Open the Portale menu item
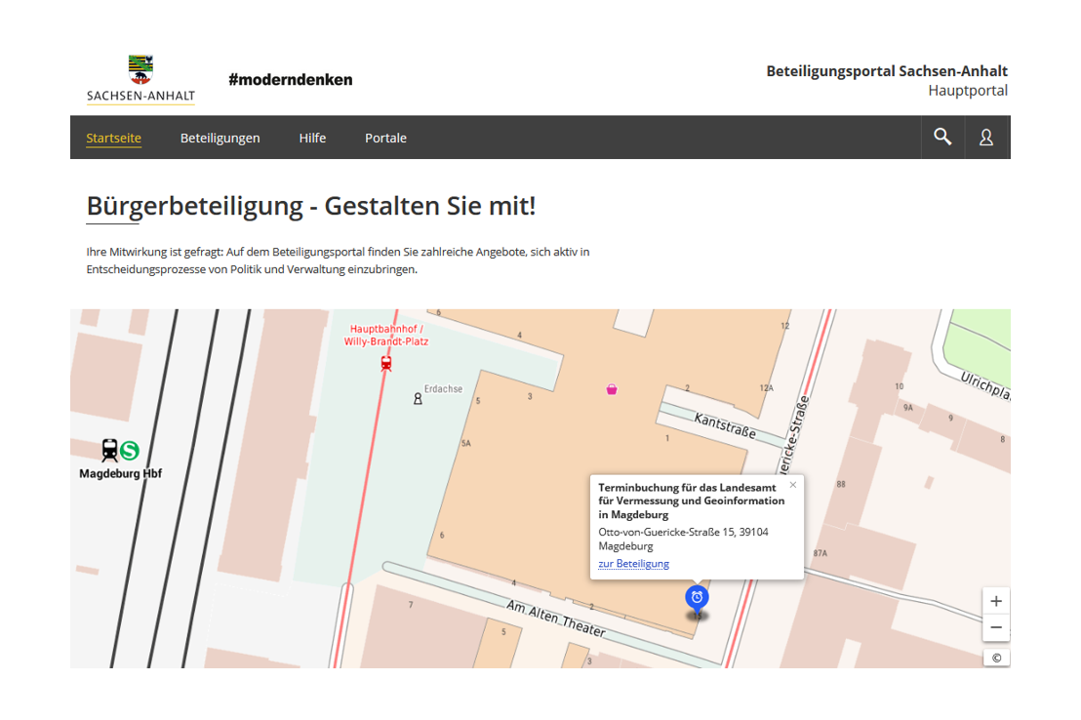The height and width of the screenshot is (720, 1081). click(x=385, y=138)
